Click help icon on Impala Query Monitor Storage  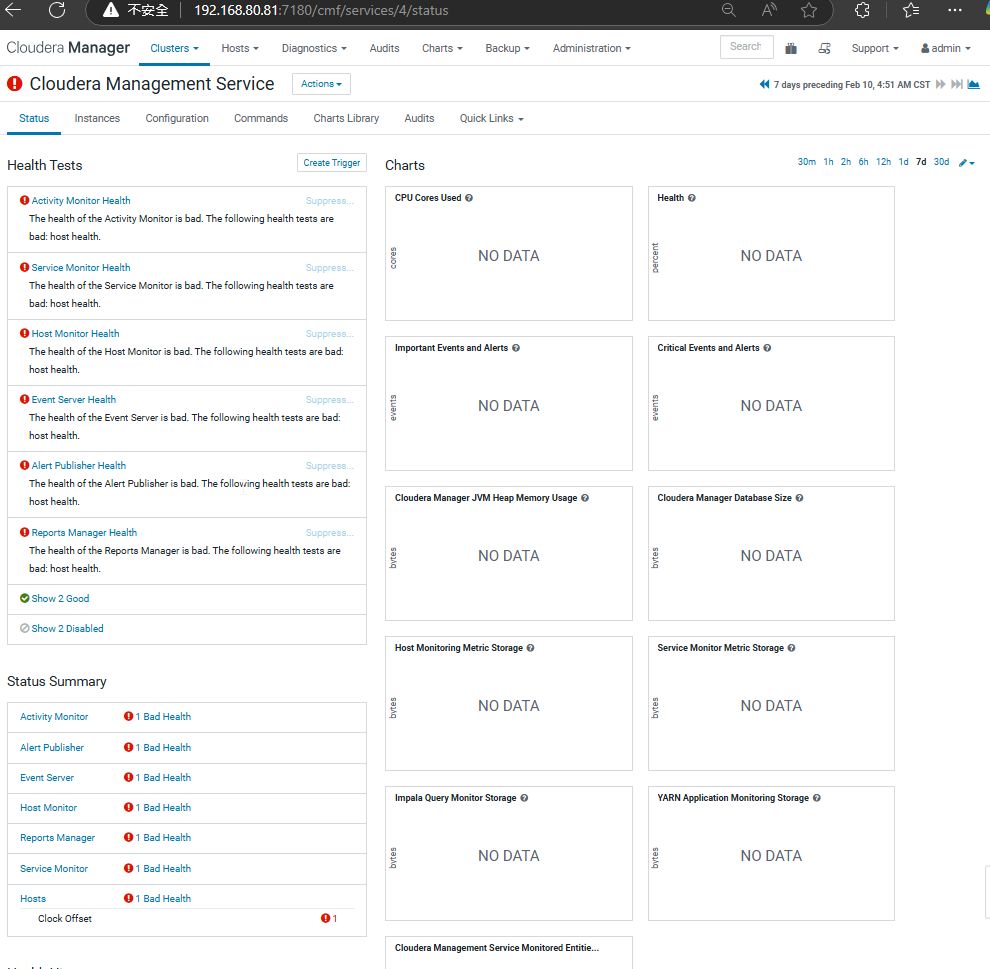click(x=524, y=798)
